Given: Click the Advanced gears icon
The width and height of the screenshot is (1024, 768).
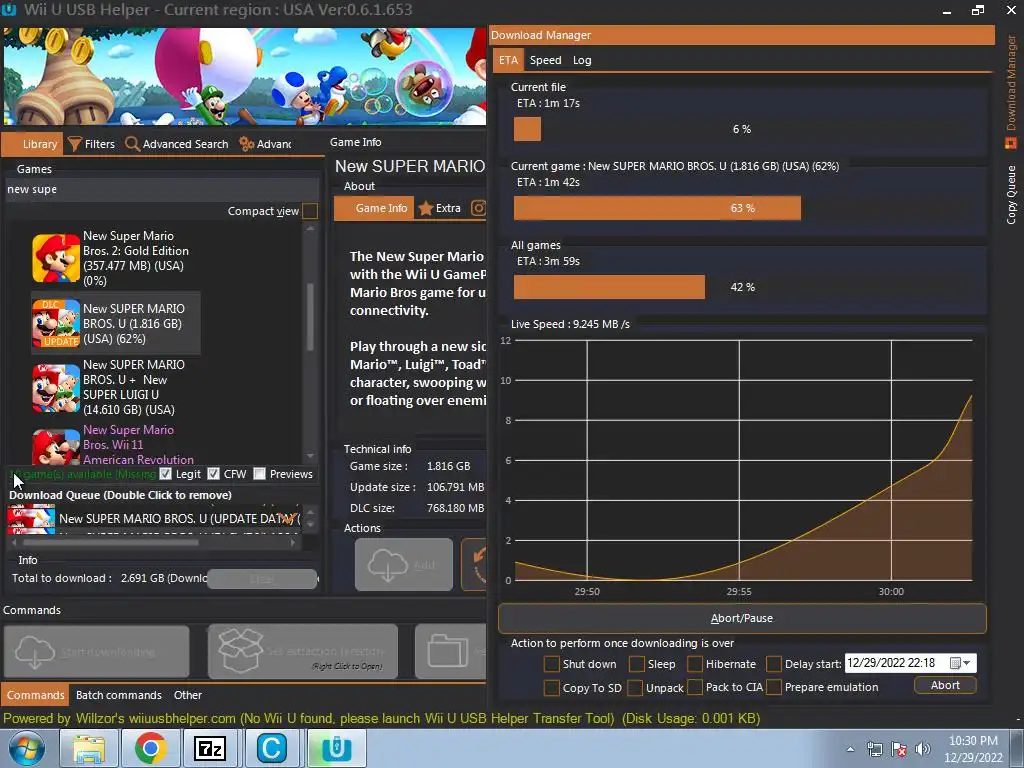Looking at the screenshot, I should 246,144.
